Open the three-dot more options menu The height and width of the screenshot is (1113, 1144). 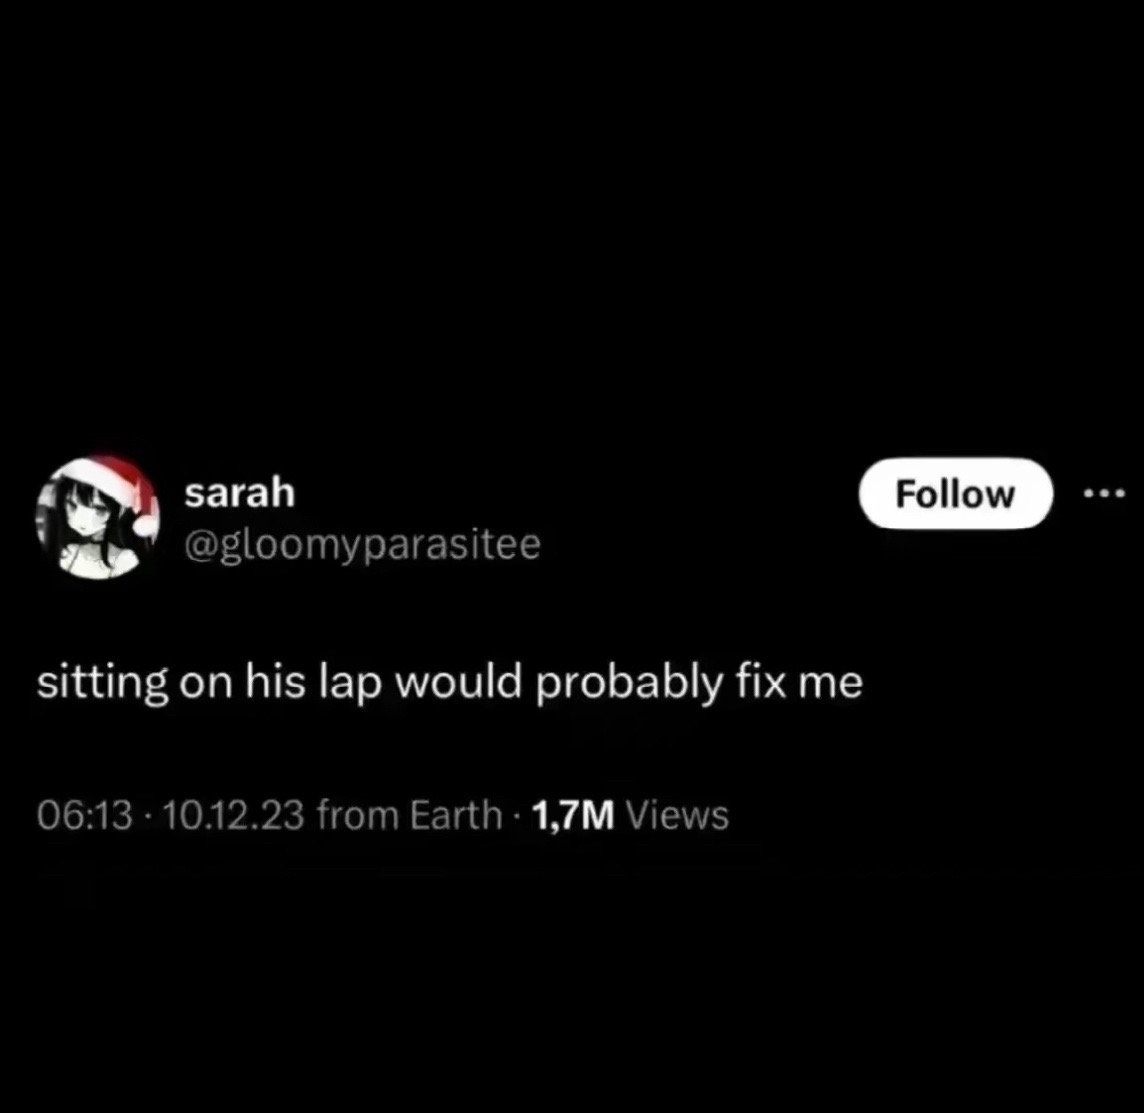click(x=1105, y=494)
